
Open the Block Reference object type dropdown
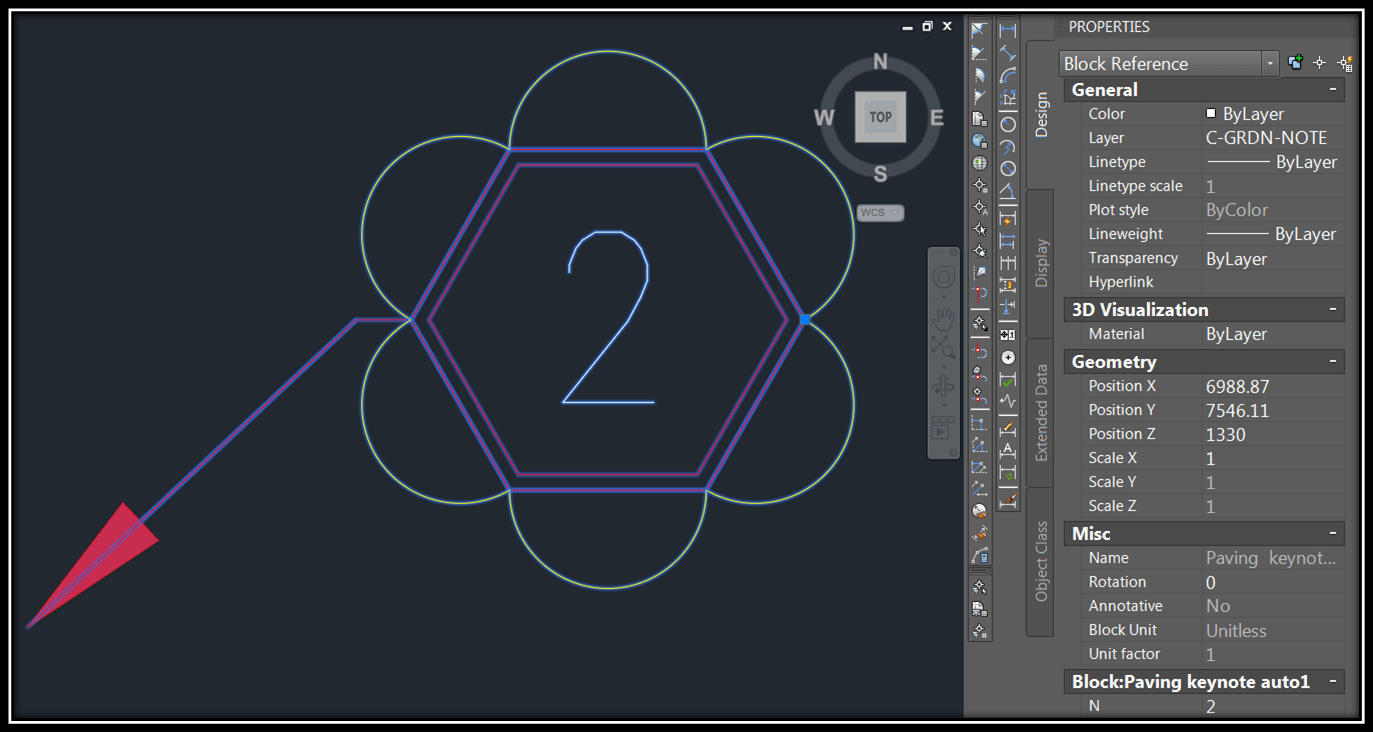click(1271, 63)
